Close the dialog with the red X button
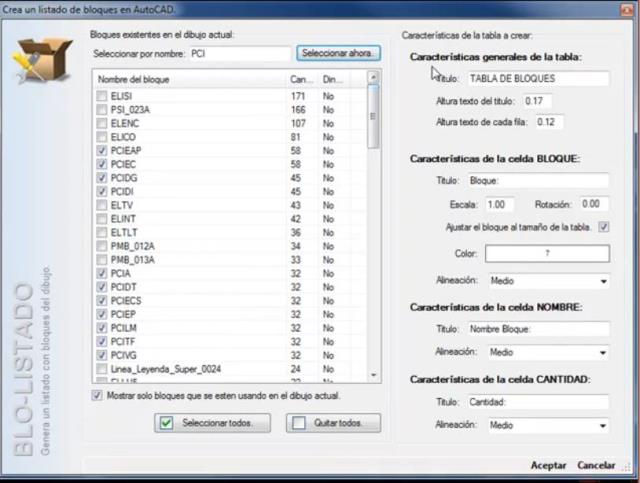The height and width of the screenshot is (483, 640). 627,9
